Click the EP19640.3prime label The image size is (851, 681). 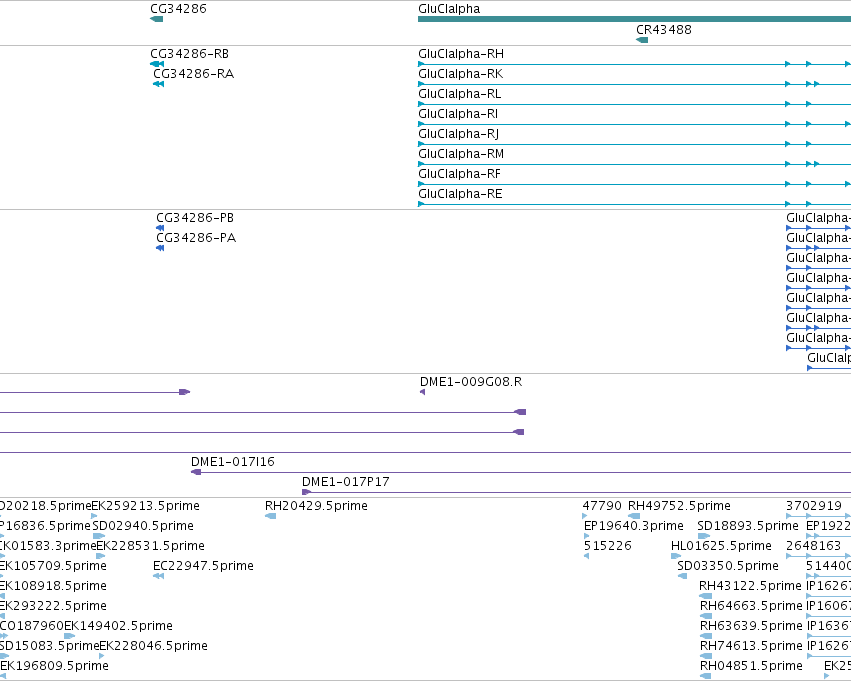pyautogui.click(x=633, y=526)
